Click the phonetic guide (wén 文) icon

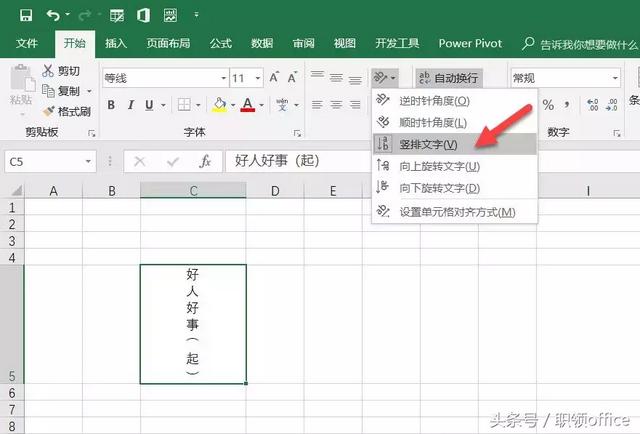pos(282,105)
